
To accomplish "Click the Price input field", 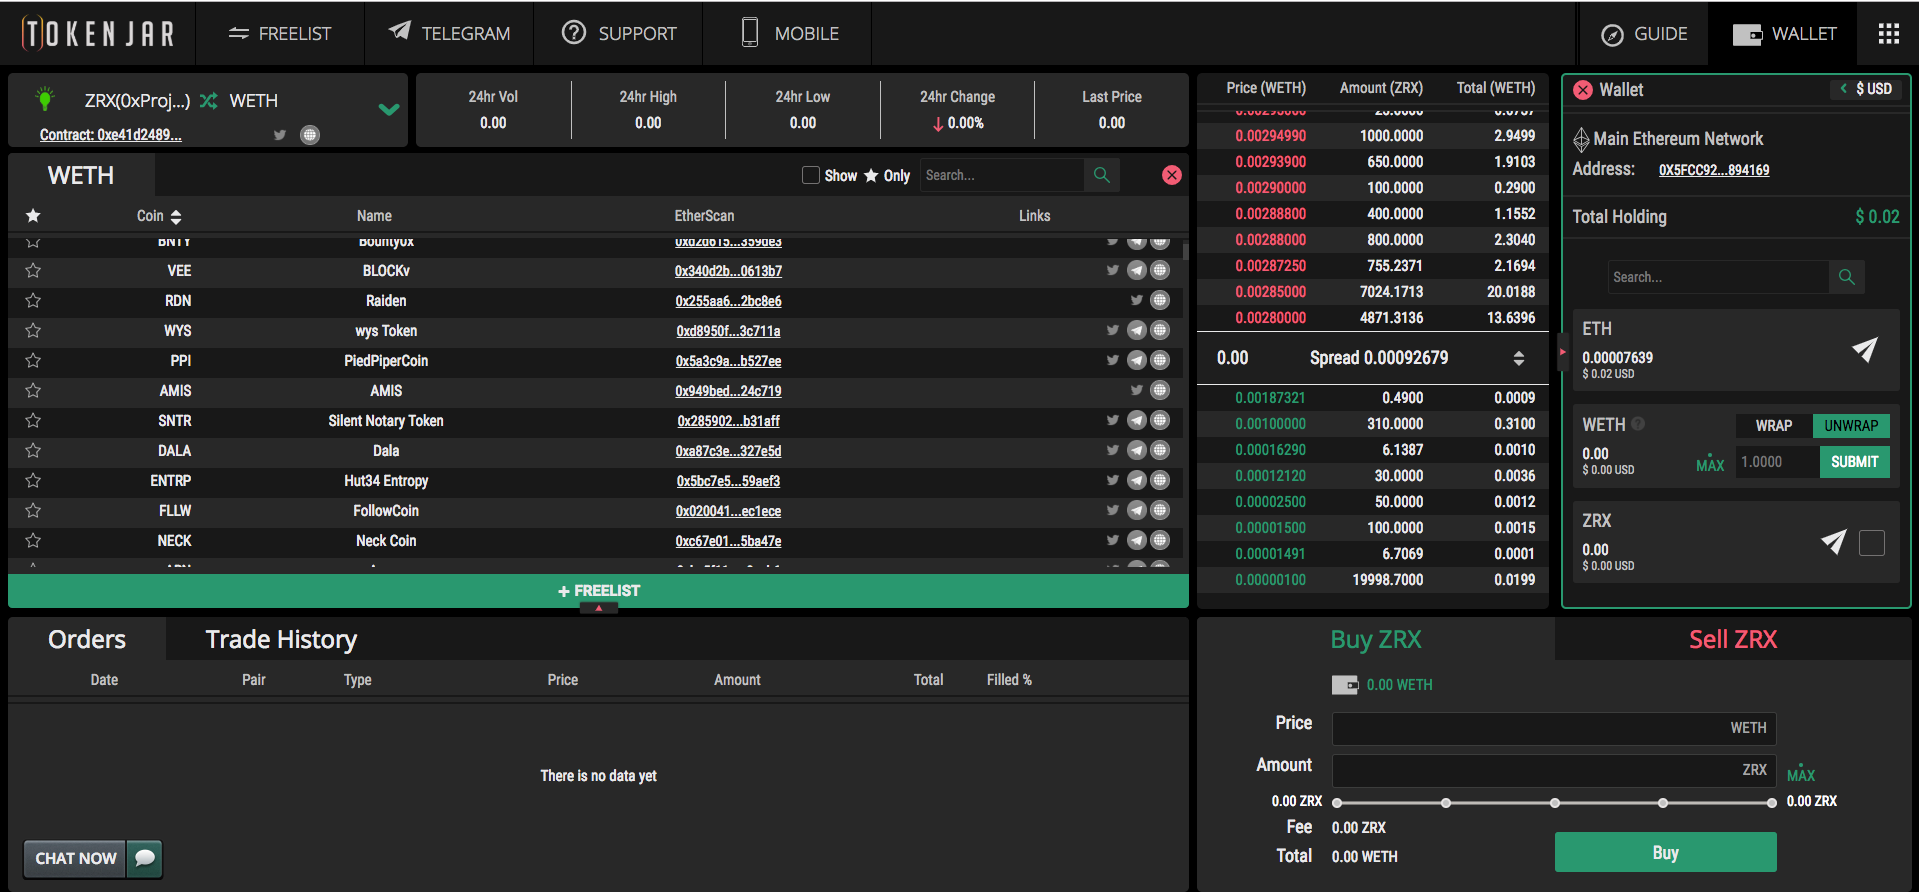I will [1554, 728].
